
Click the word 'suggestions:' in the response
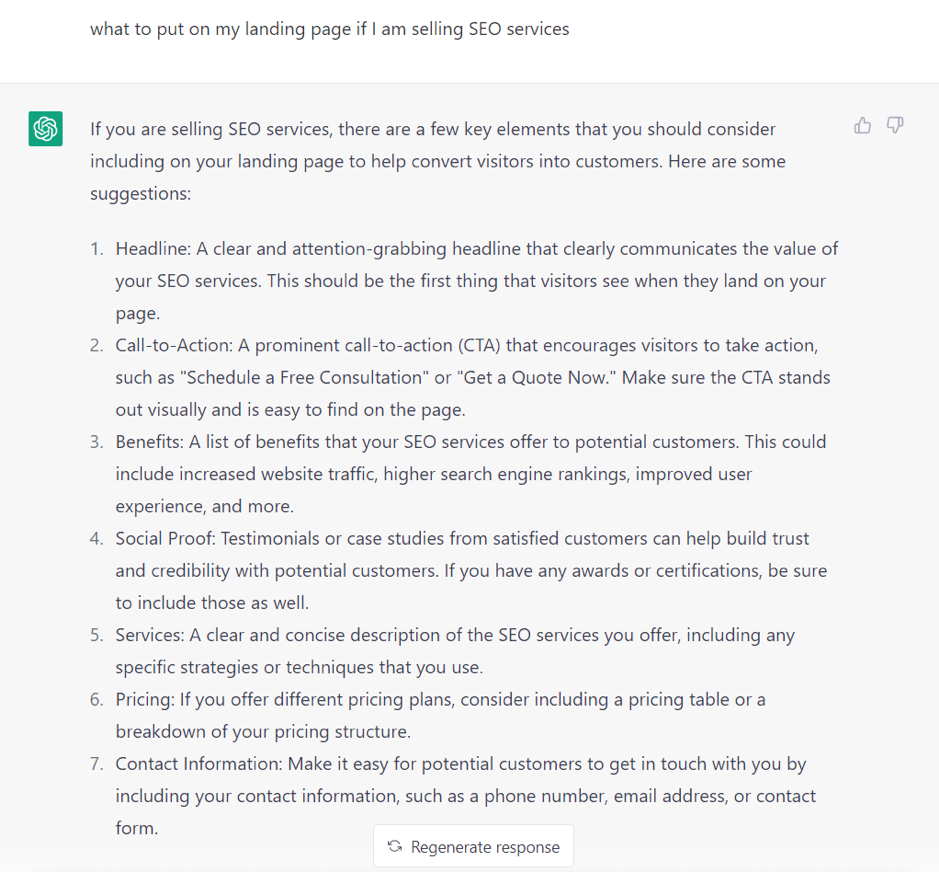tap(140, 193)
